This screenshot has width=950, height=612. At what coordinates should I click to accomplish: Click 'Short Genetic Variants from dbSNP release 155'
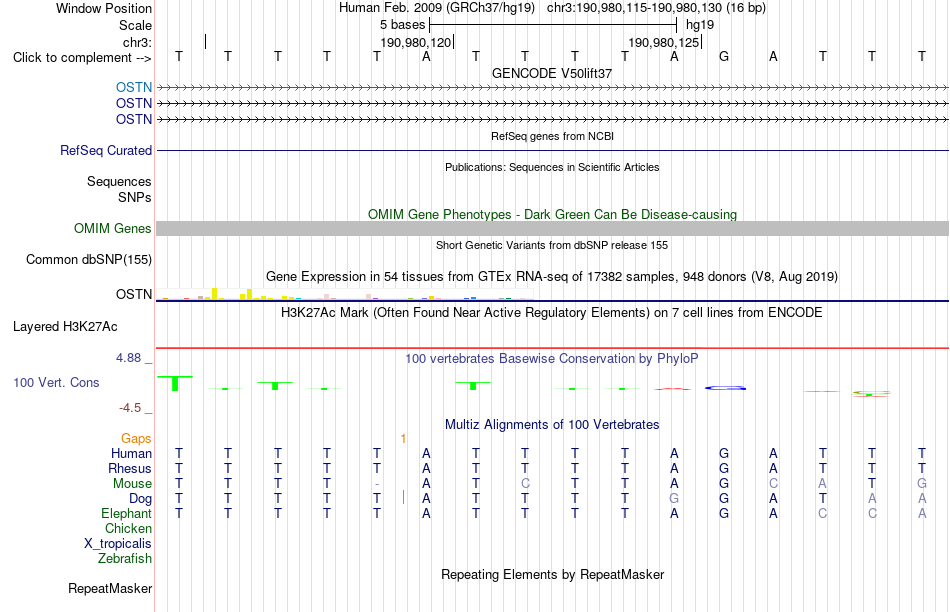coord(552,245)
